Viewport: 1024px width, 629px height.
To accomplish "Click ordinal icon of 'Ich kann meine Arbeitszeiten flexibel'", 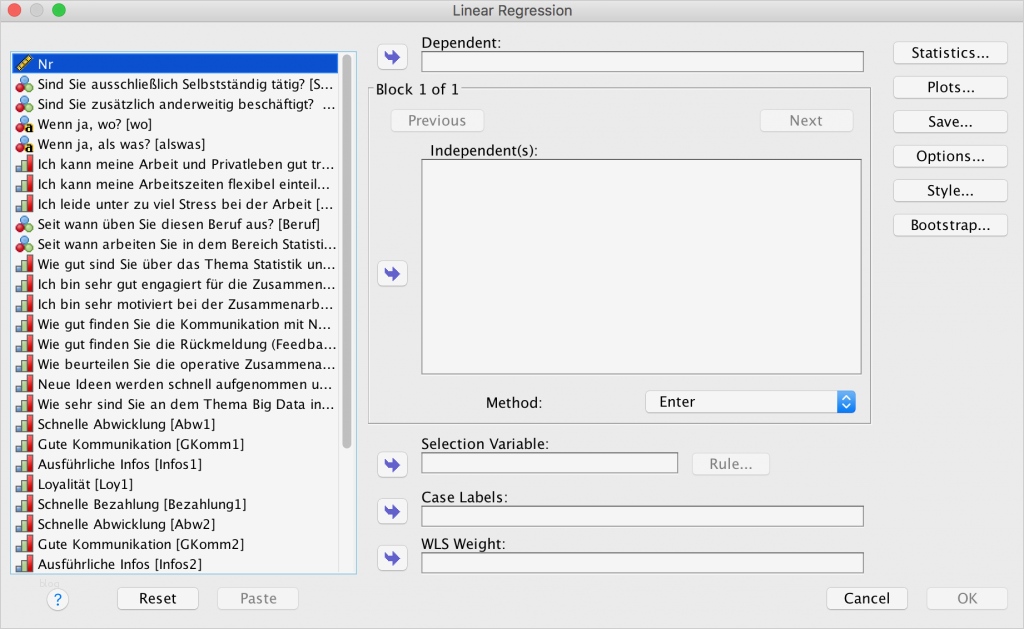I will tap(24, 184).
